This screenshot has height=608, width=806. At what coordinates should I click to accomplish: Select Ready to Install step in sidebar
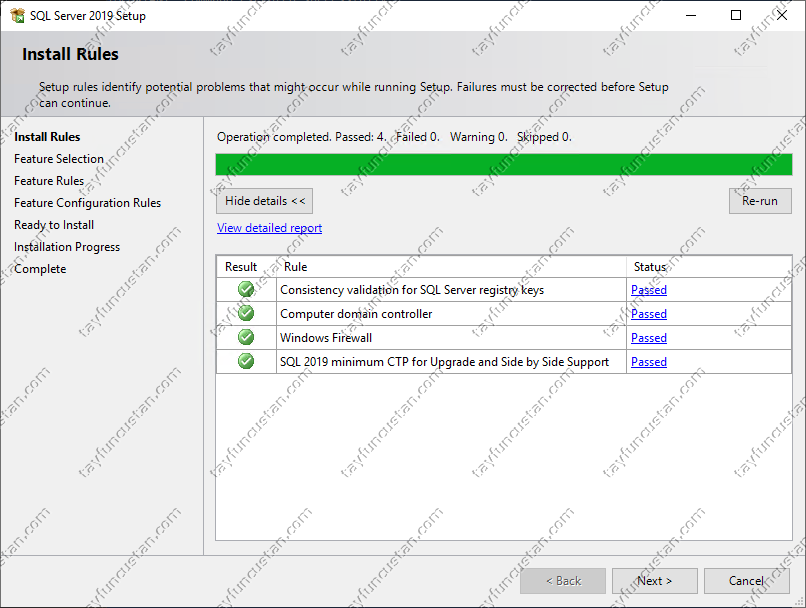[54, 225]
